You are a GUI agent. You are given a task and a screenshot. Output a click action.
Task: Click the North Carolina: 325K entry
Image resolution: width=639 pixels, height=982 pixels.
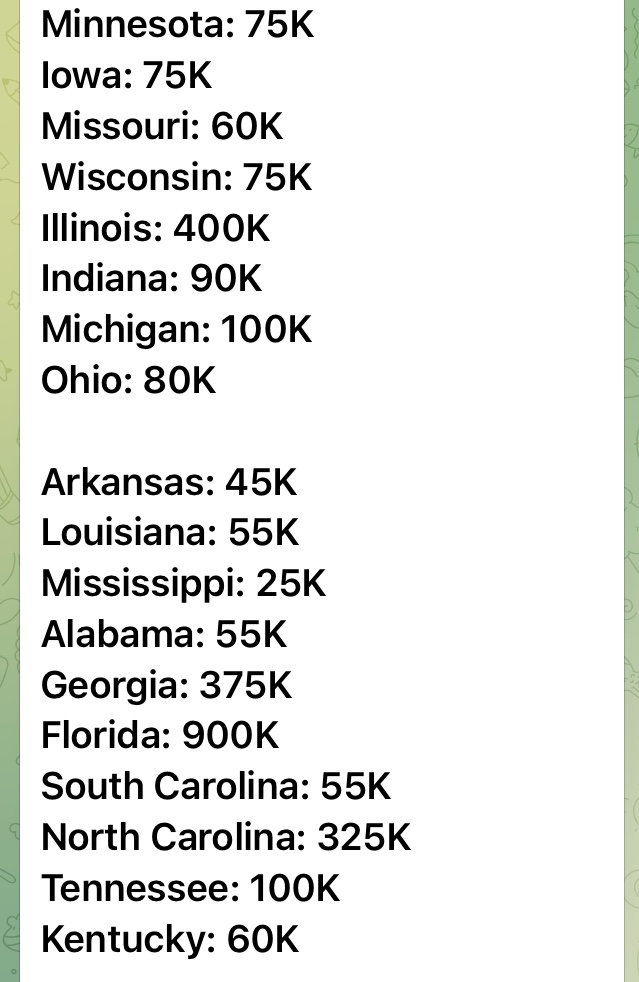(x=226, y=838)
